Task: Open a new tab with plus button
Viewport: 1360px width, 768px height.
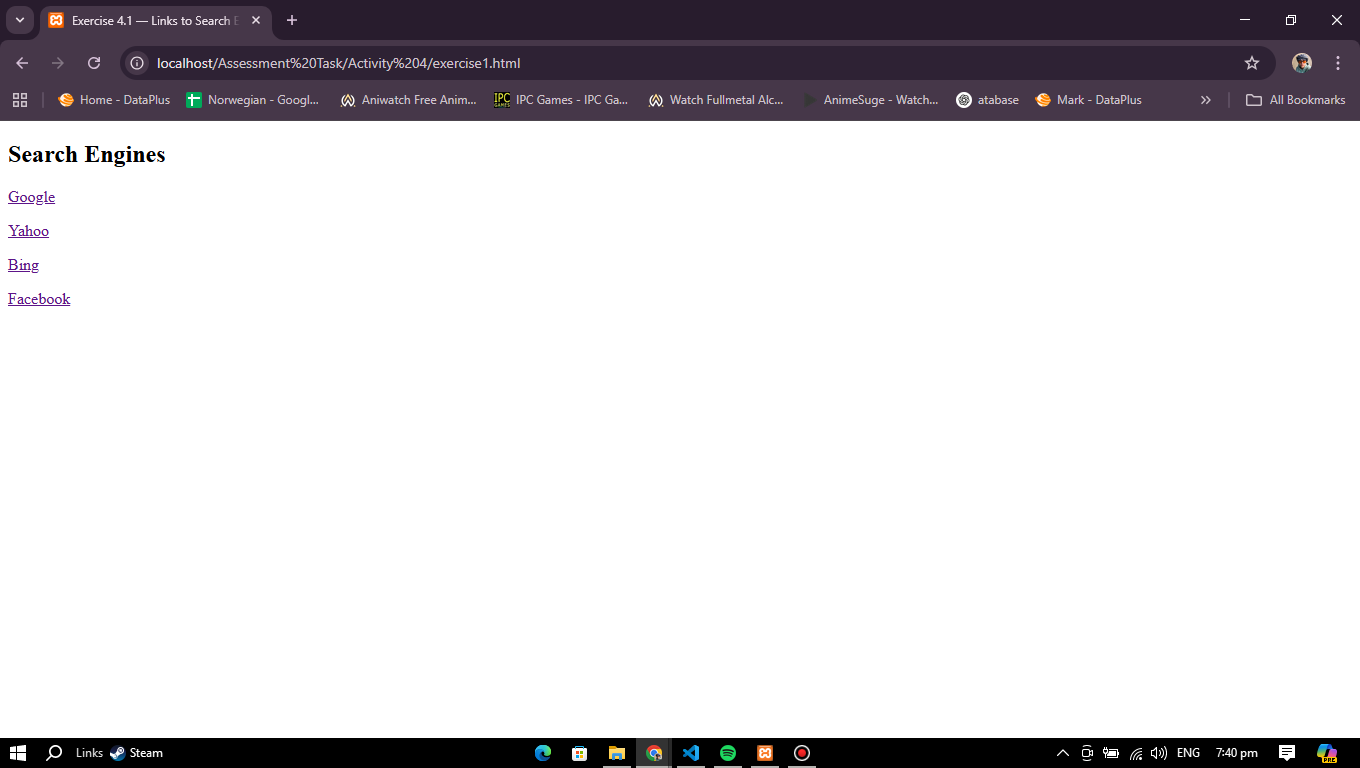Action: 291,20
